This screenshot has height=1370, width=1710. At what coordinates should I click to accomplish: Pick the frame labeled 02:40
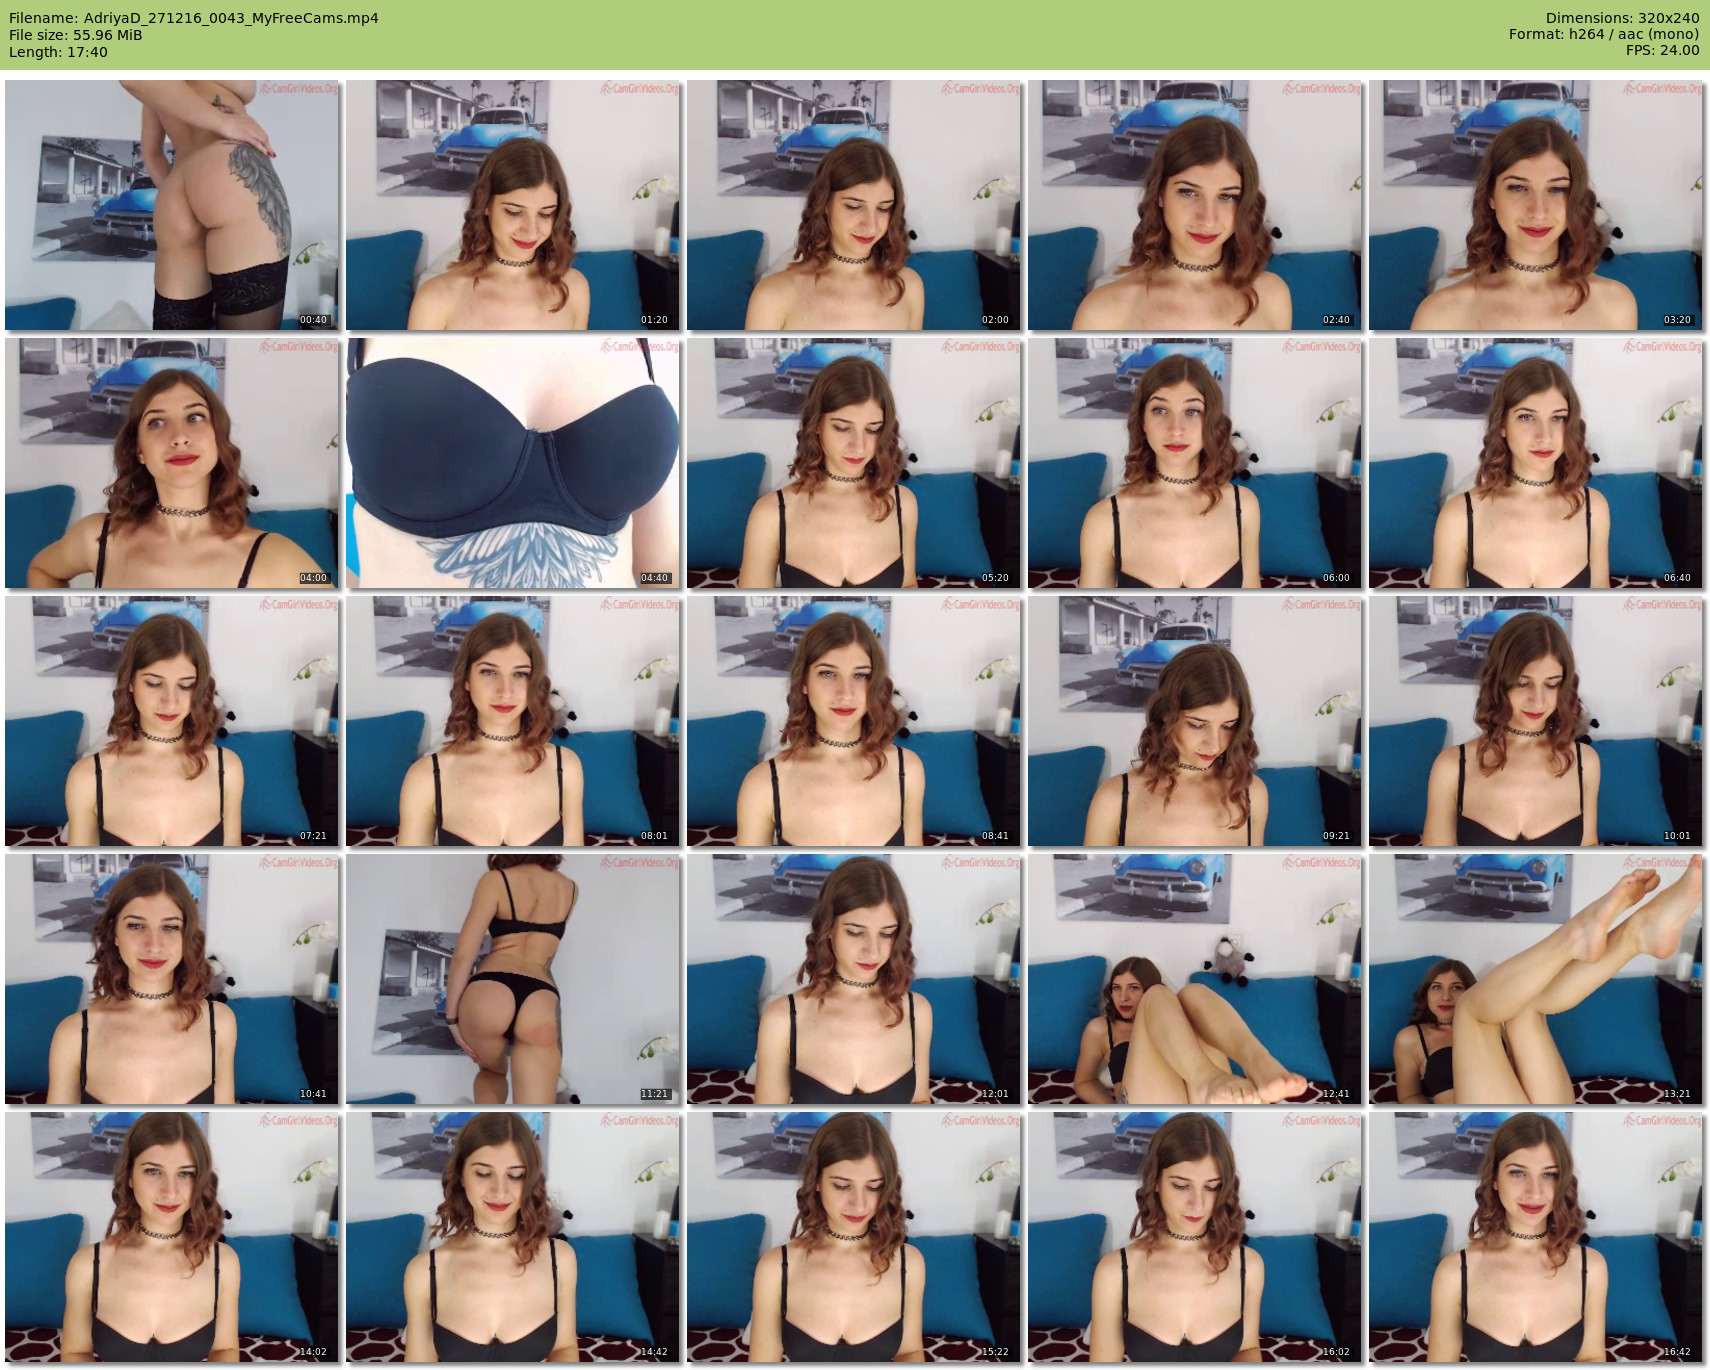tap(1195, 205)
